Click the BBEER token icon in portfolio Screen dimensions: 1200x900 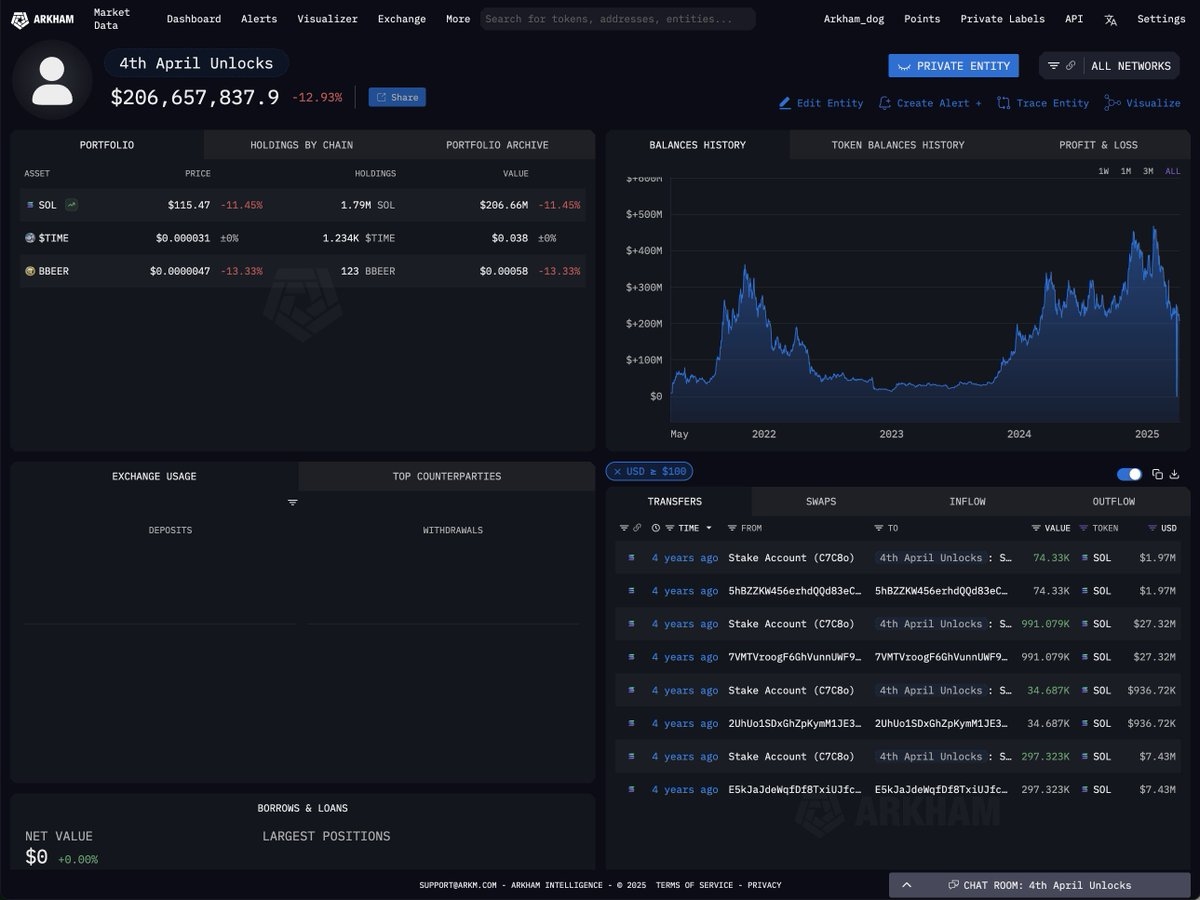(30, 271)
